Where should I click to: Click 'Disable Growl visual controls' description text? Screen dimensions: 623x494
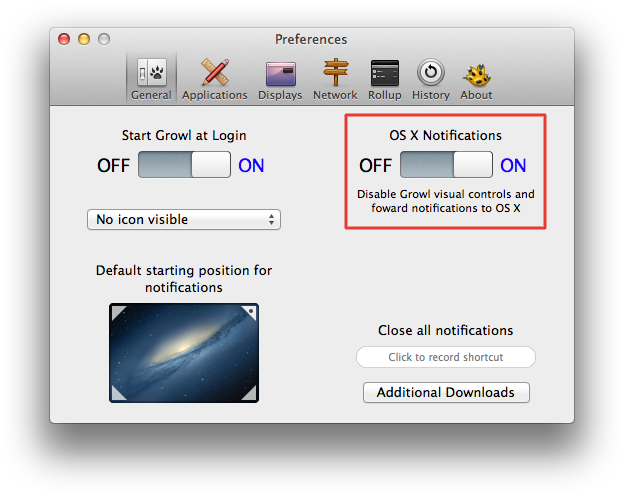pyautogui.click(x=446, y=201)
